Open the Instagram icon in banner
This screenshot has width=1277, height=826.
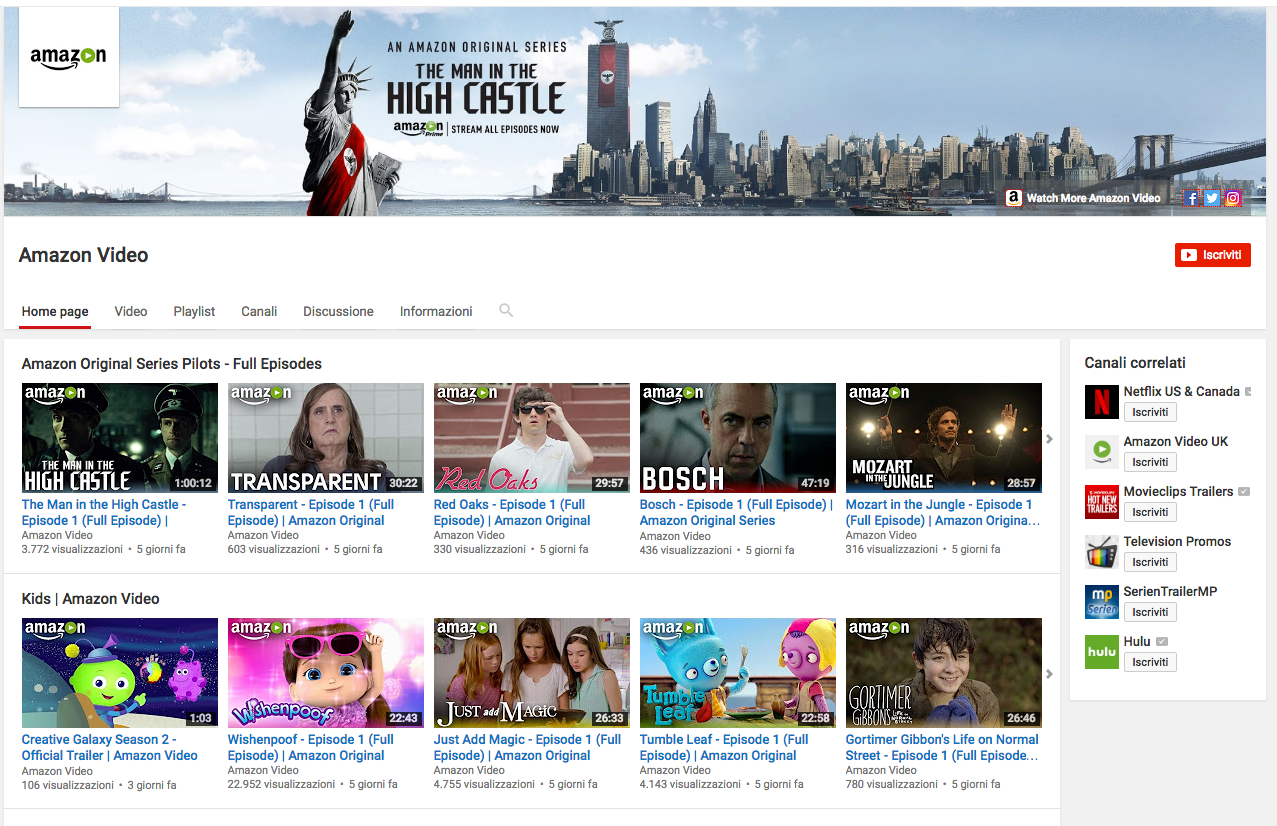point(1233,198)
